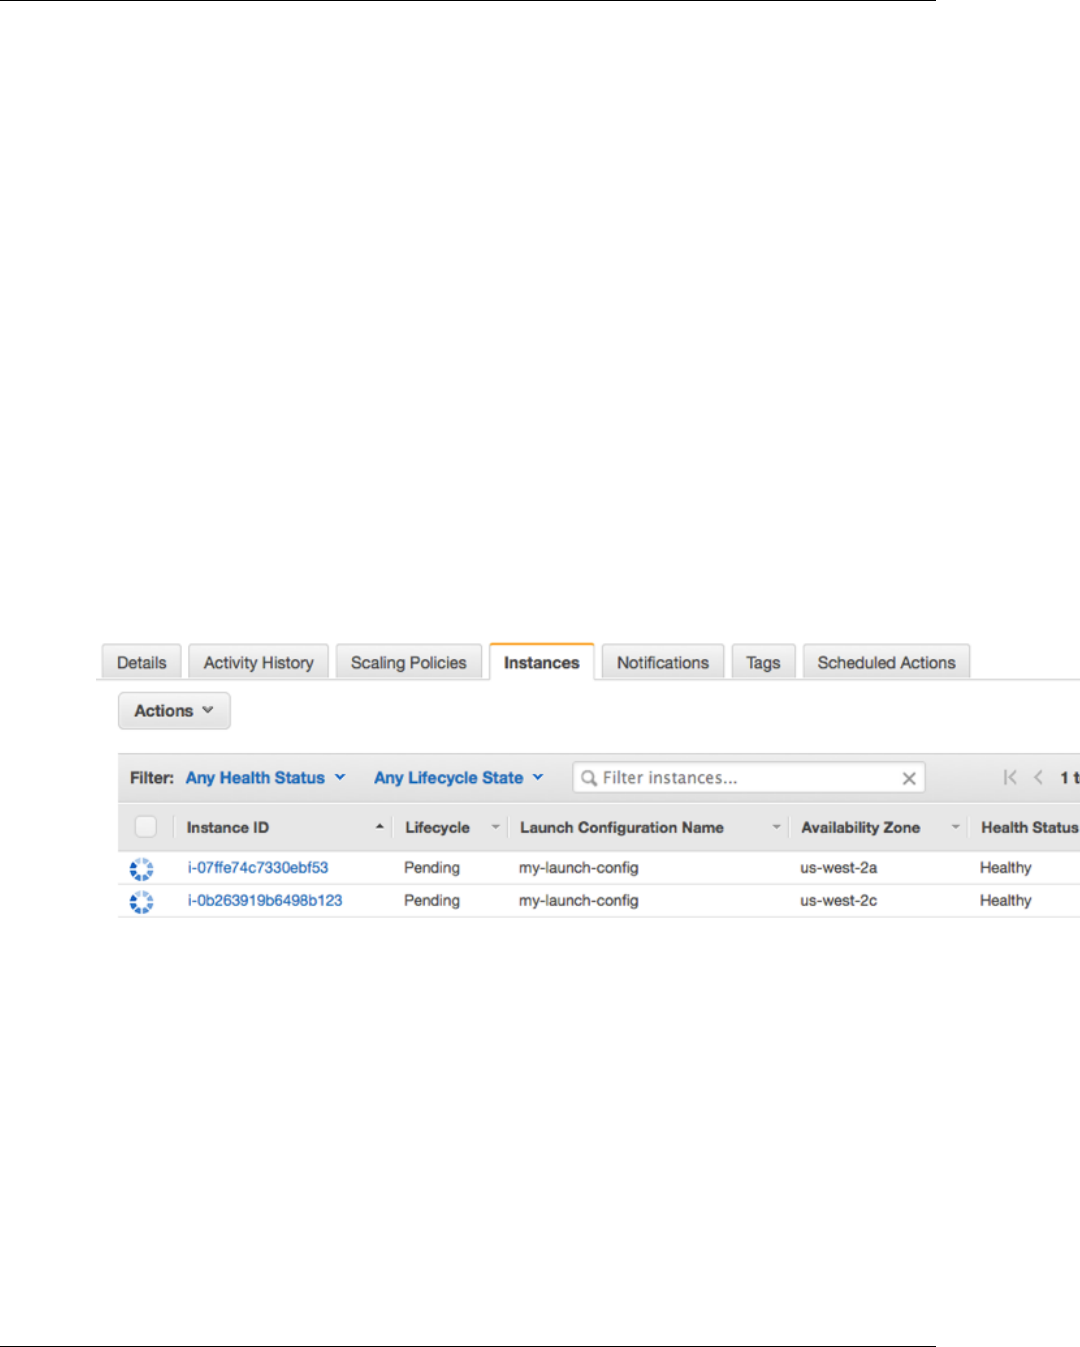Open Availability Zone column sort arrow

click(956, 827)
